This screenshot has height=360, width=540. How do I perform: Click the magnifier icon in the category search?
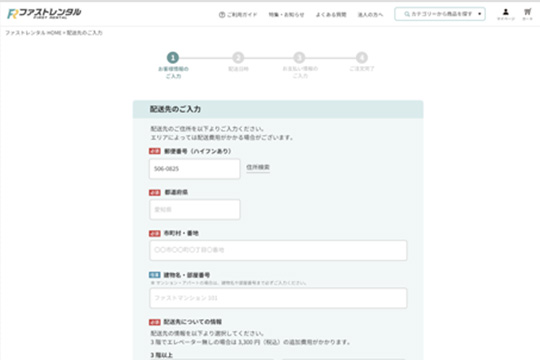click(x=407, y=14)
